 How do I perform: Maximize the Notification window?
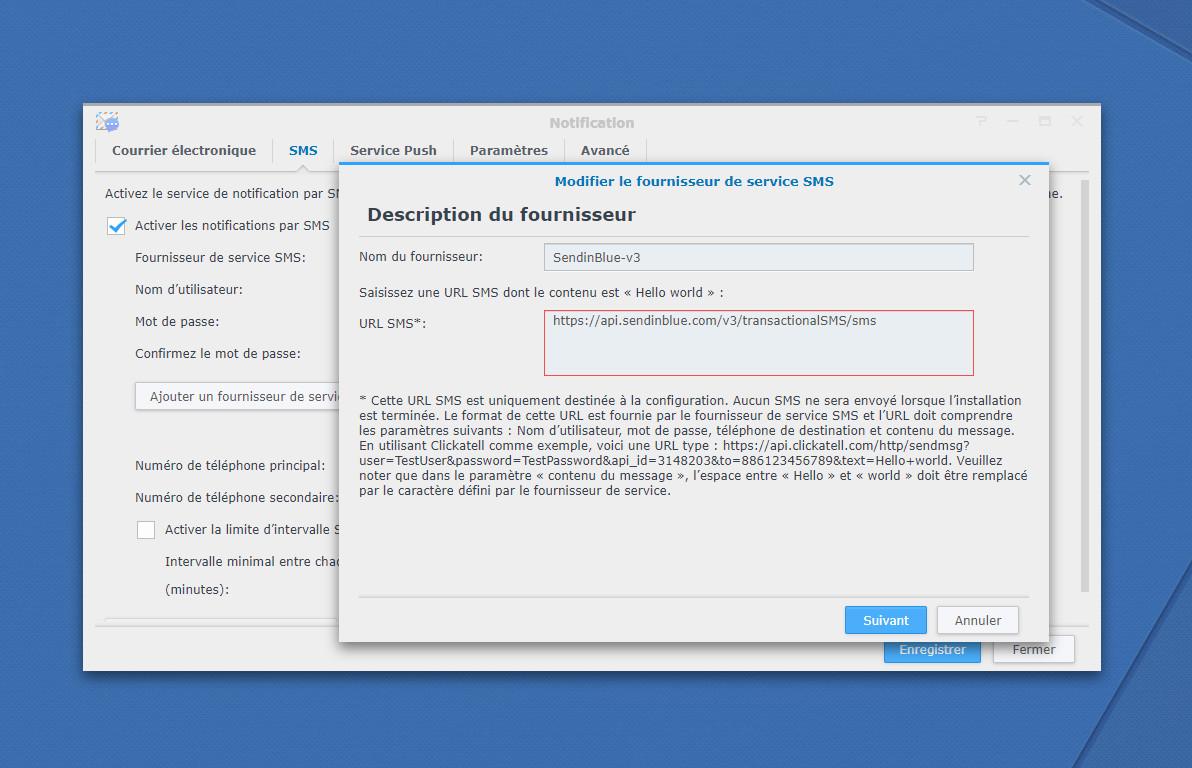[x=1045, y=122]
